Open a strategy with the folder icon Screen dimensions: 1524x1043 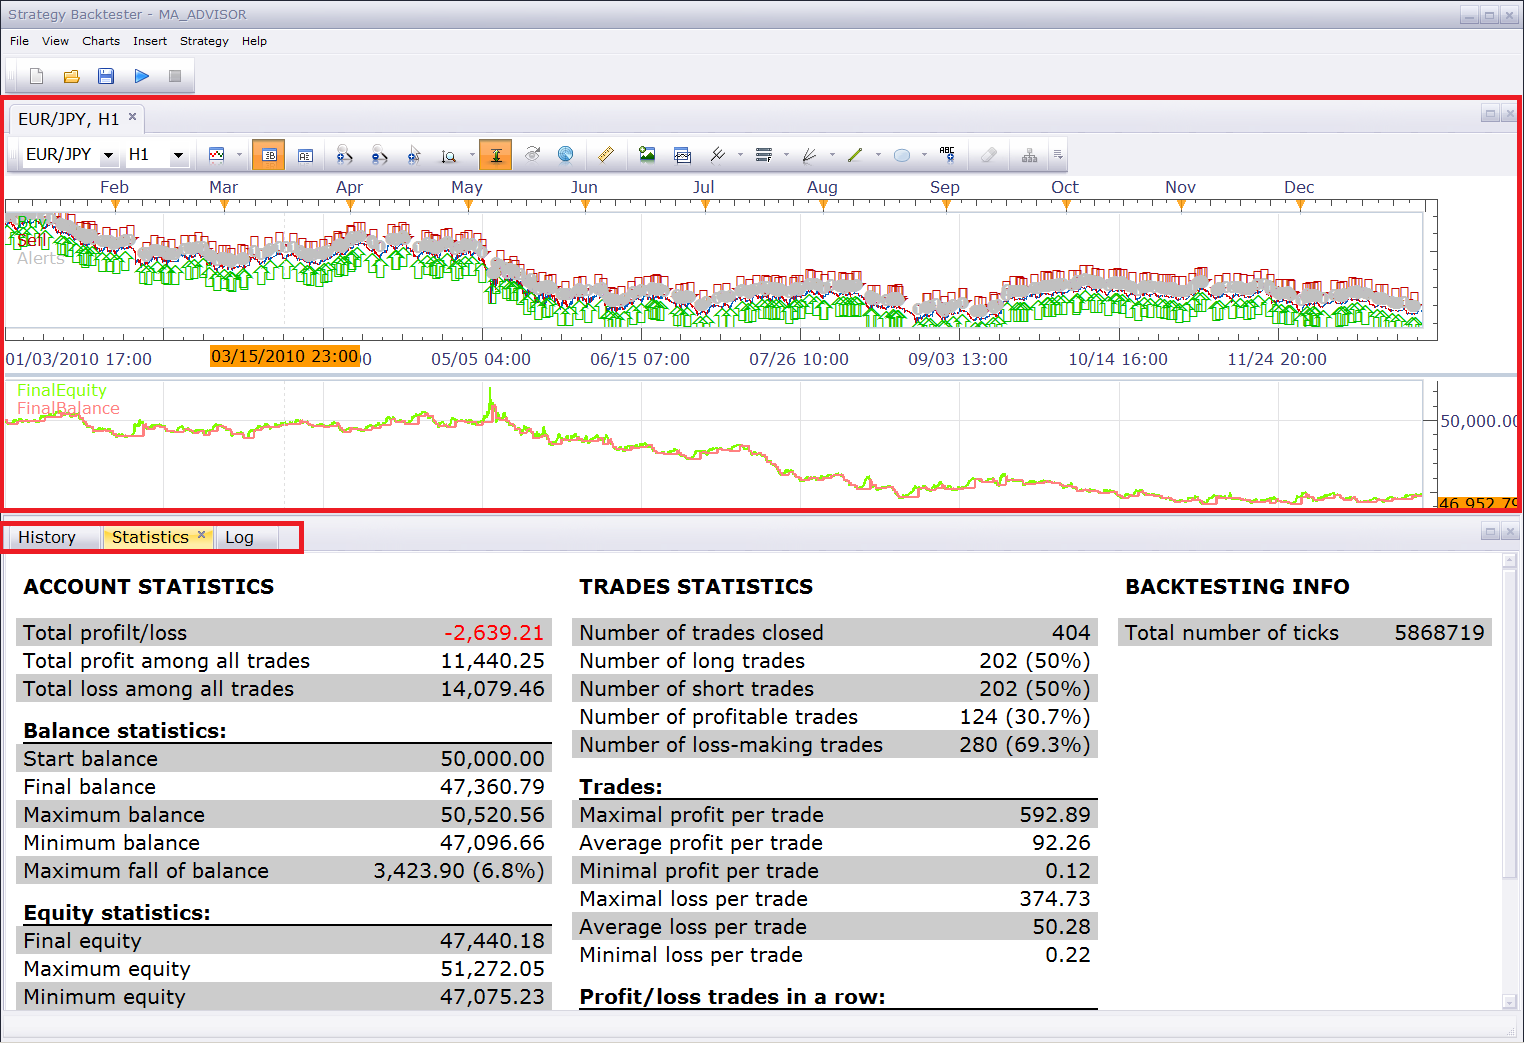[x=71, y=76]
